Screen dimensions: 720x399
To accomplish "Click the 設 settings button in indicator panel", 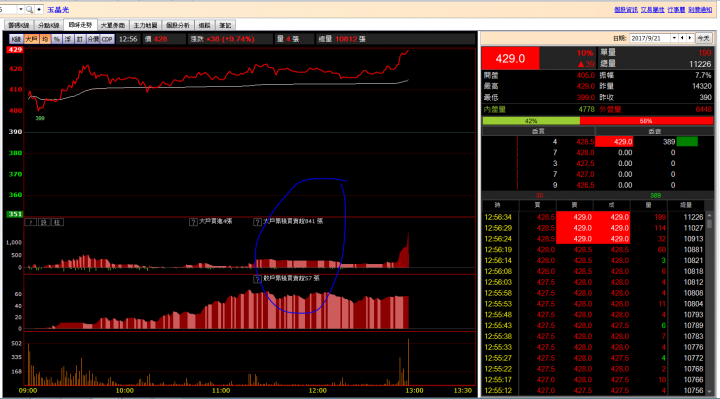I will tap(44, 222).
